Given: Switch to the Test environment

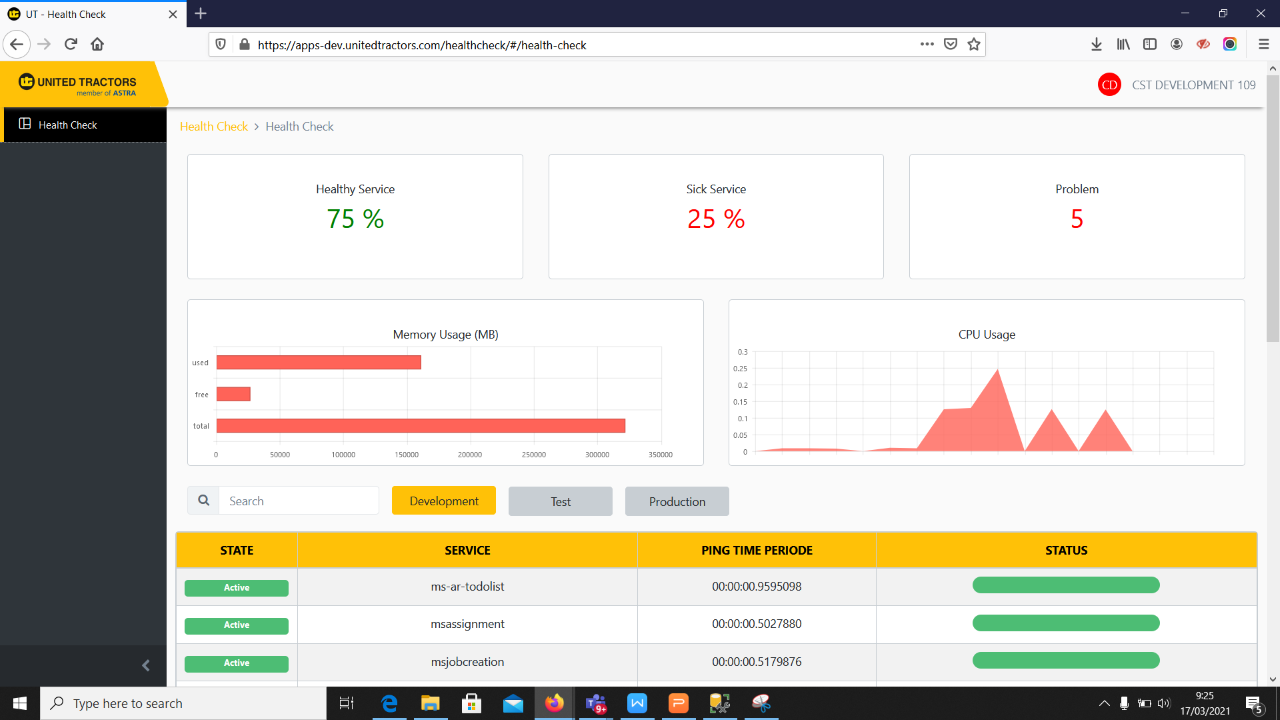Looking at the screenshot, I should (x=561, y=502).
